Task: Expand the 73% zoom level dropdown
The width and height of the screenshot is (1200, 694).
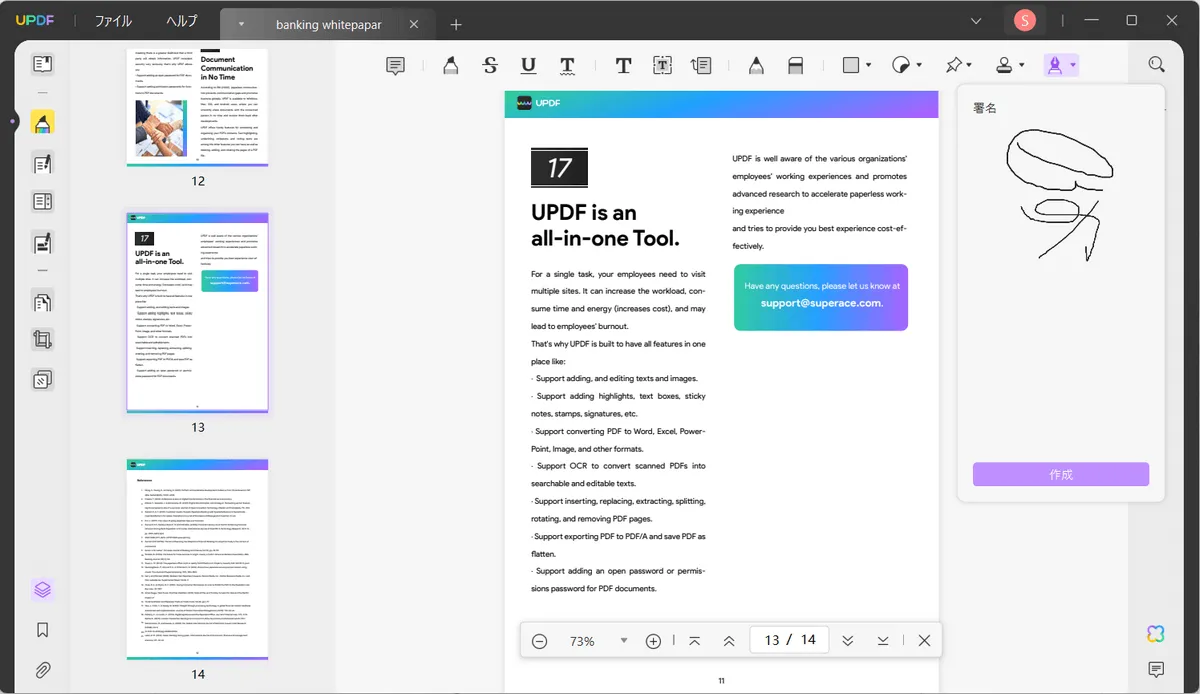Action: tap(624, 641)
